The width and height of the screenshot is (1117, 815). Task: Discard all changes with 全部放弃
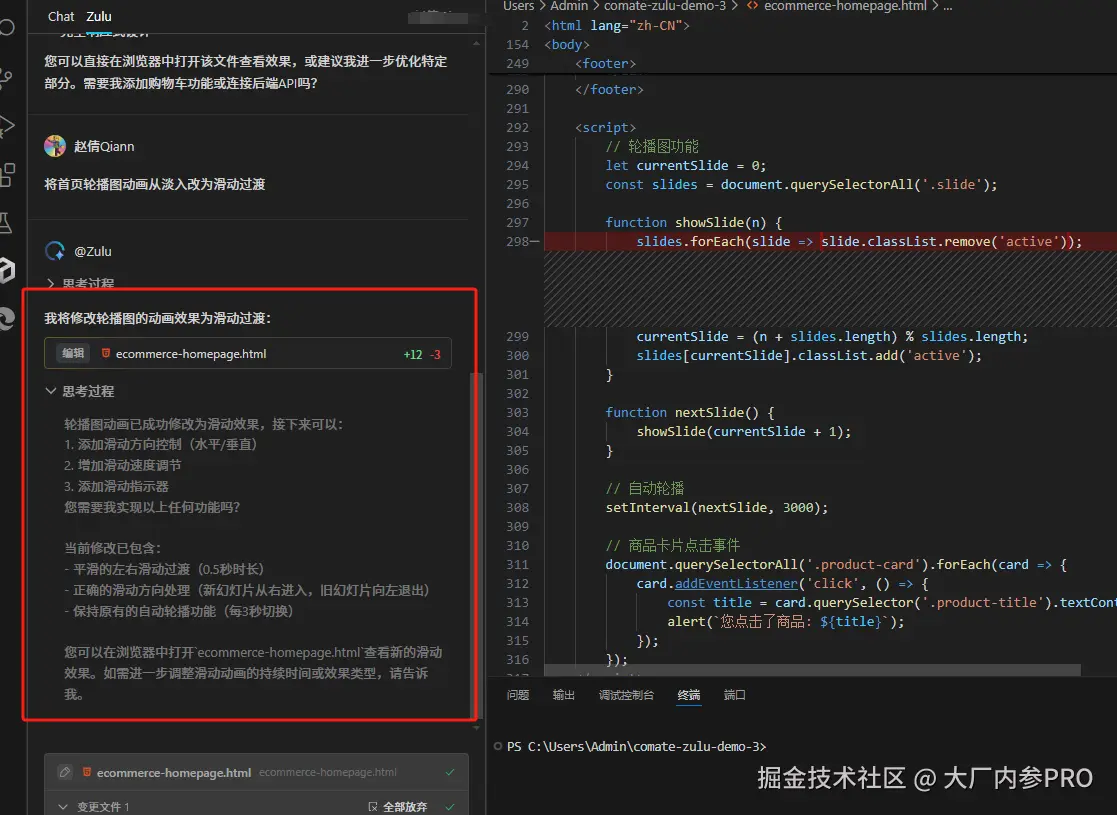pyautogui.click(x=405, y=806)
